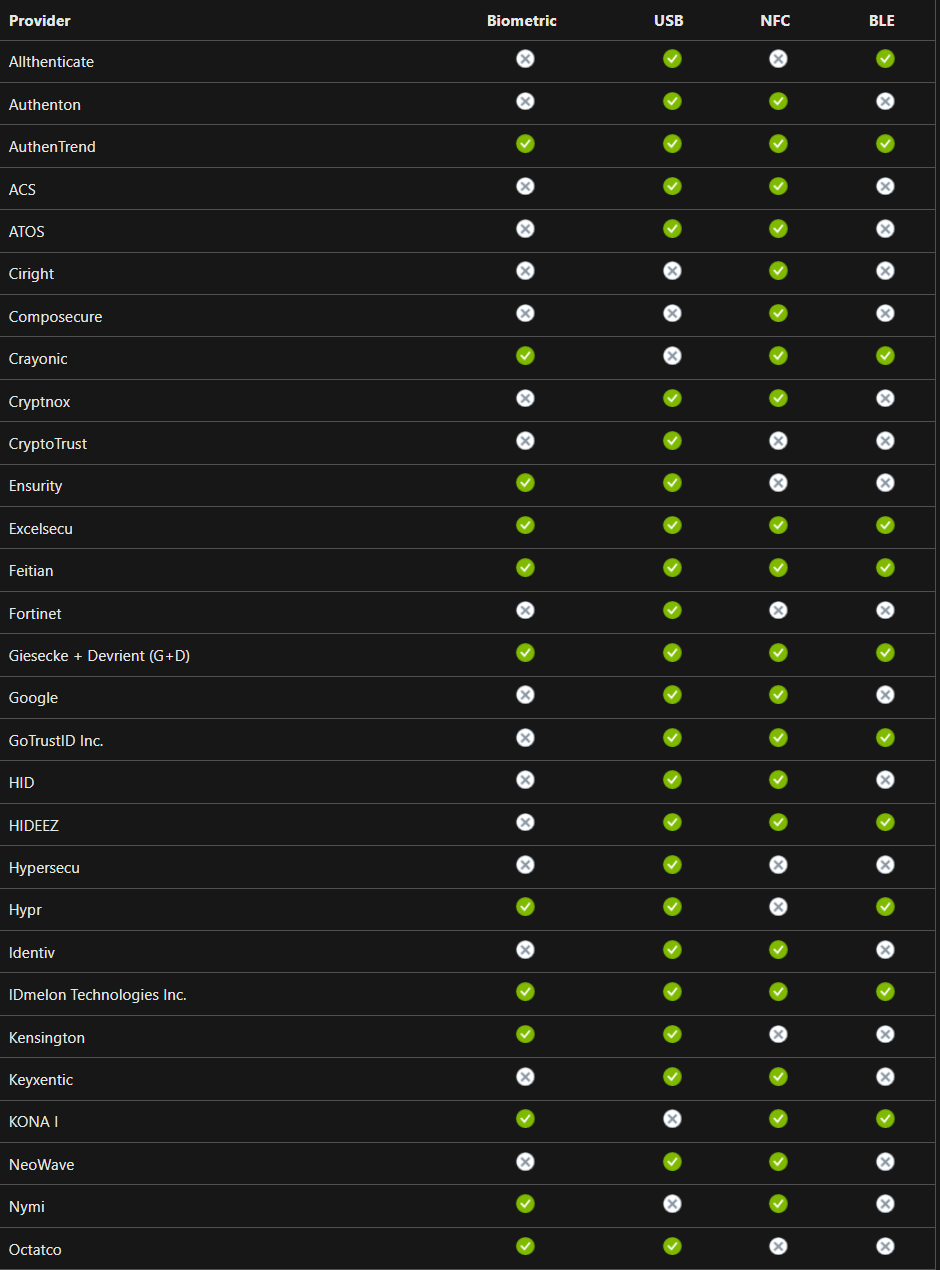Click Hypr's NFC cross icon

click(778, 907)
